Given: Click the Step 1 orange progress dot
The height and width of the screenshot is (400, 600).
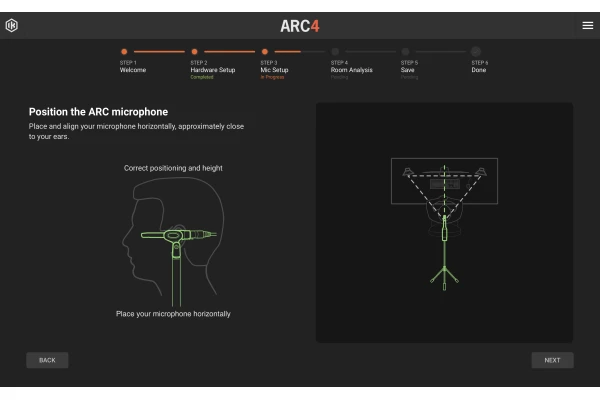Looking at the screenshot, I should (x=124, y=51).
